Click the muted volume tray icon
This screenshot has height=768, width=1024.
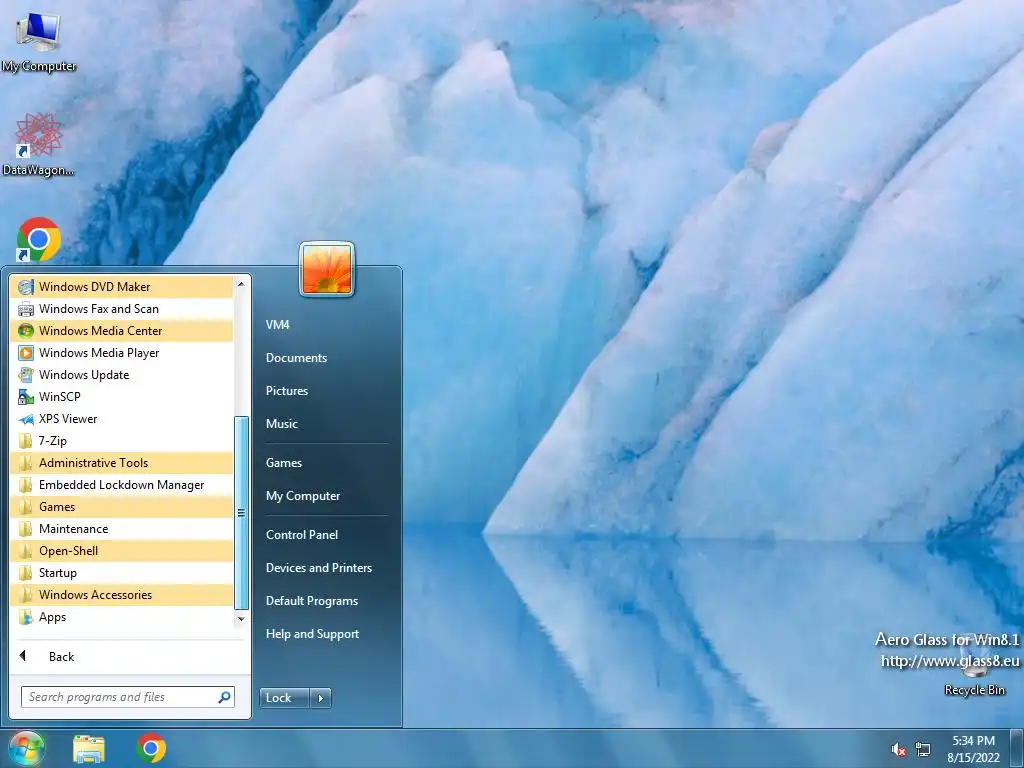899,750
